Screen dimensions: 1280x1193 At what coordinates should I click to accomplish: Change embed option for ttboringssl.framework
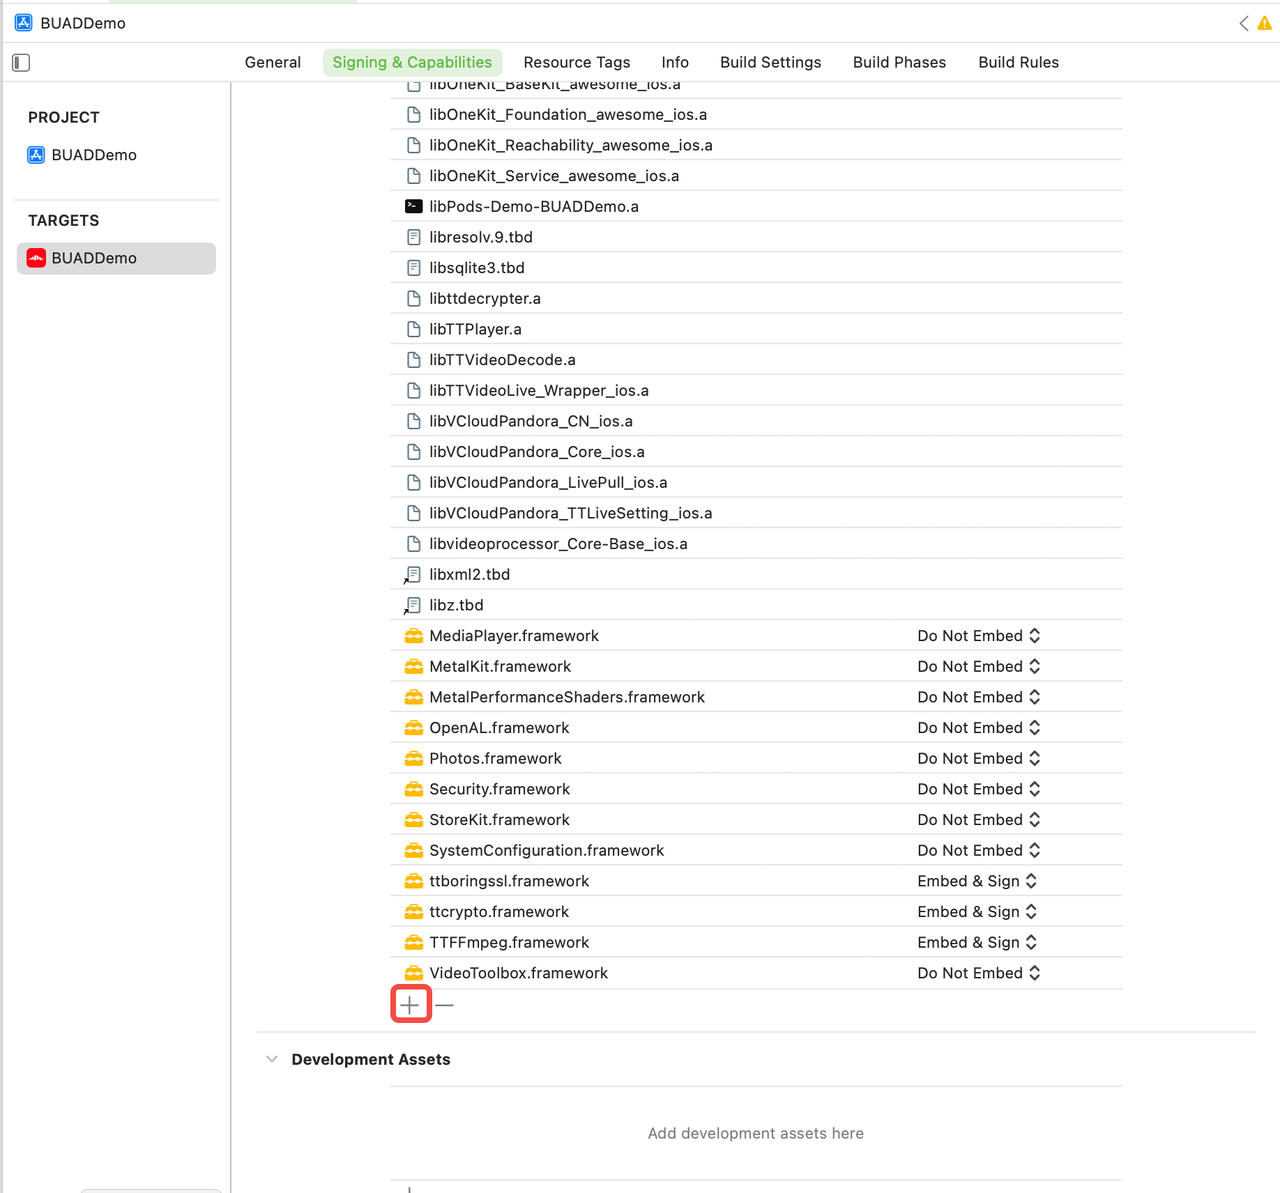coord(977,881)
